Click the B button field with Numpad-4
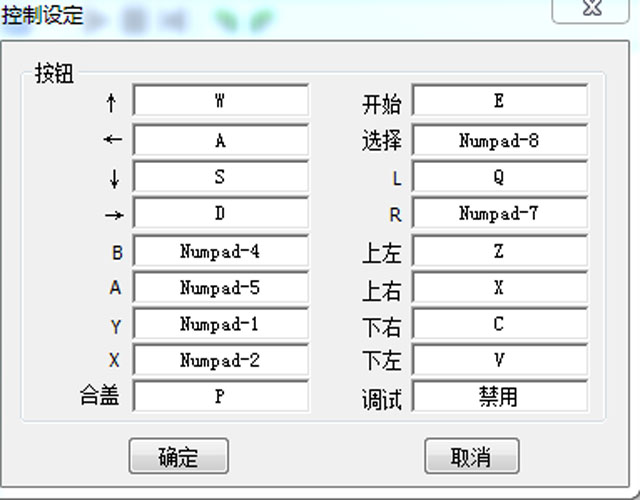Screen dimensions: 640x500 pyautogui.click(x=220, y=252)
